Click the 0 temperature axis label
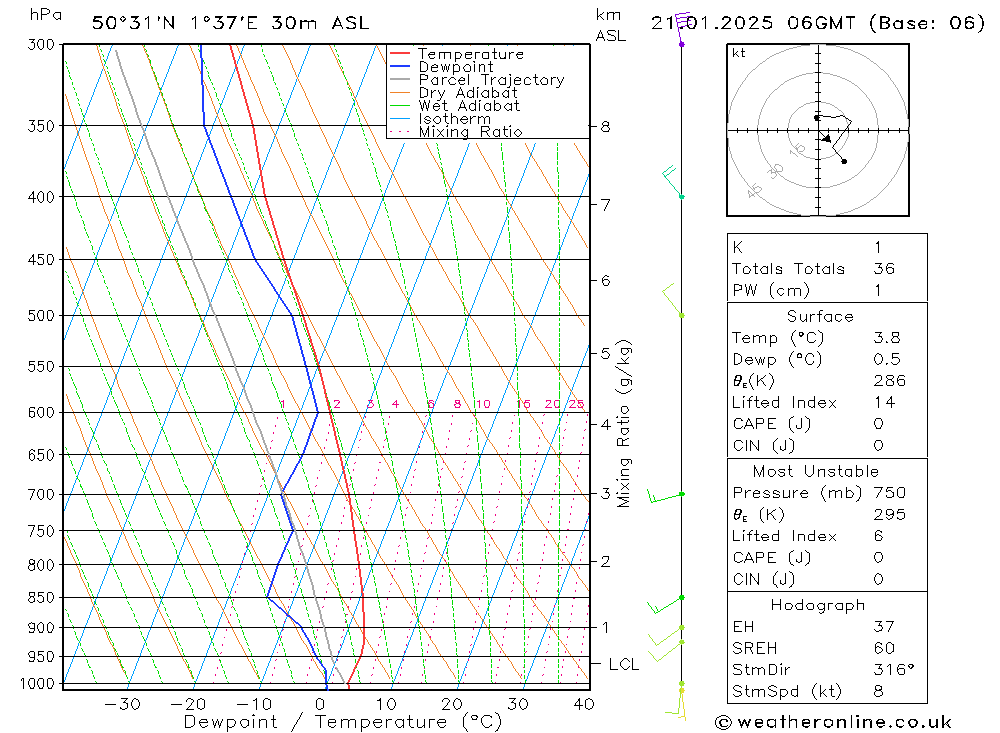 tap(320, 705)
